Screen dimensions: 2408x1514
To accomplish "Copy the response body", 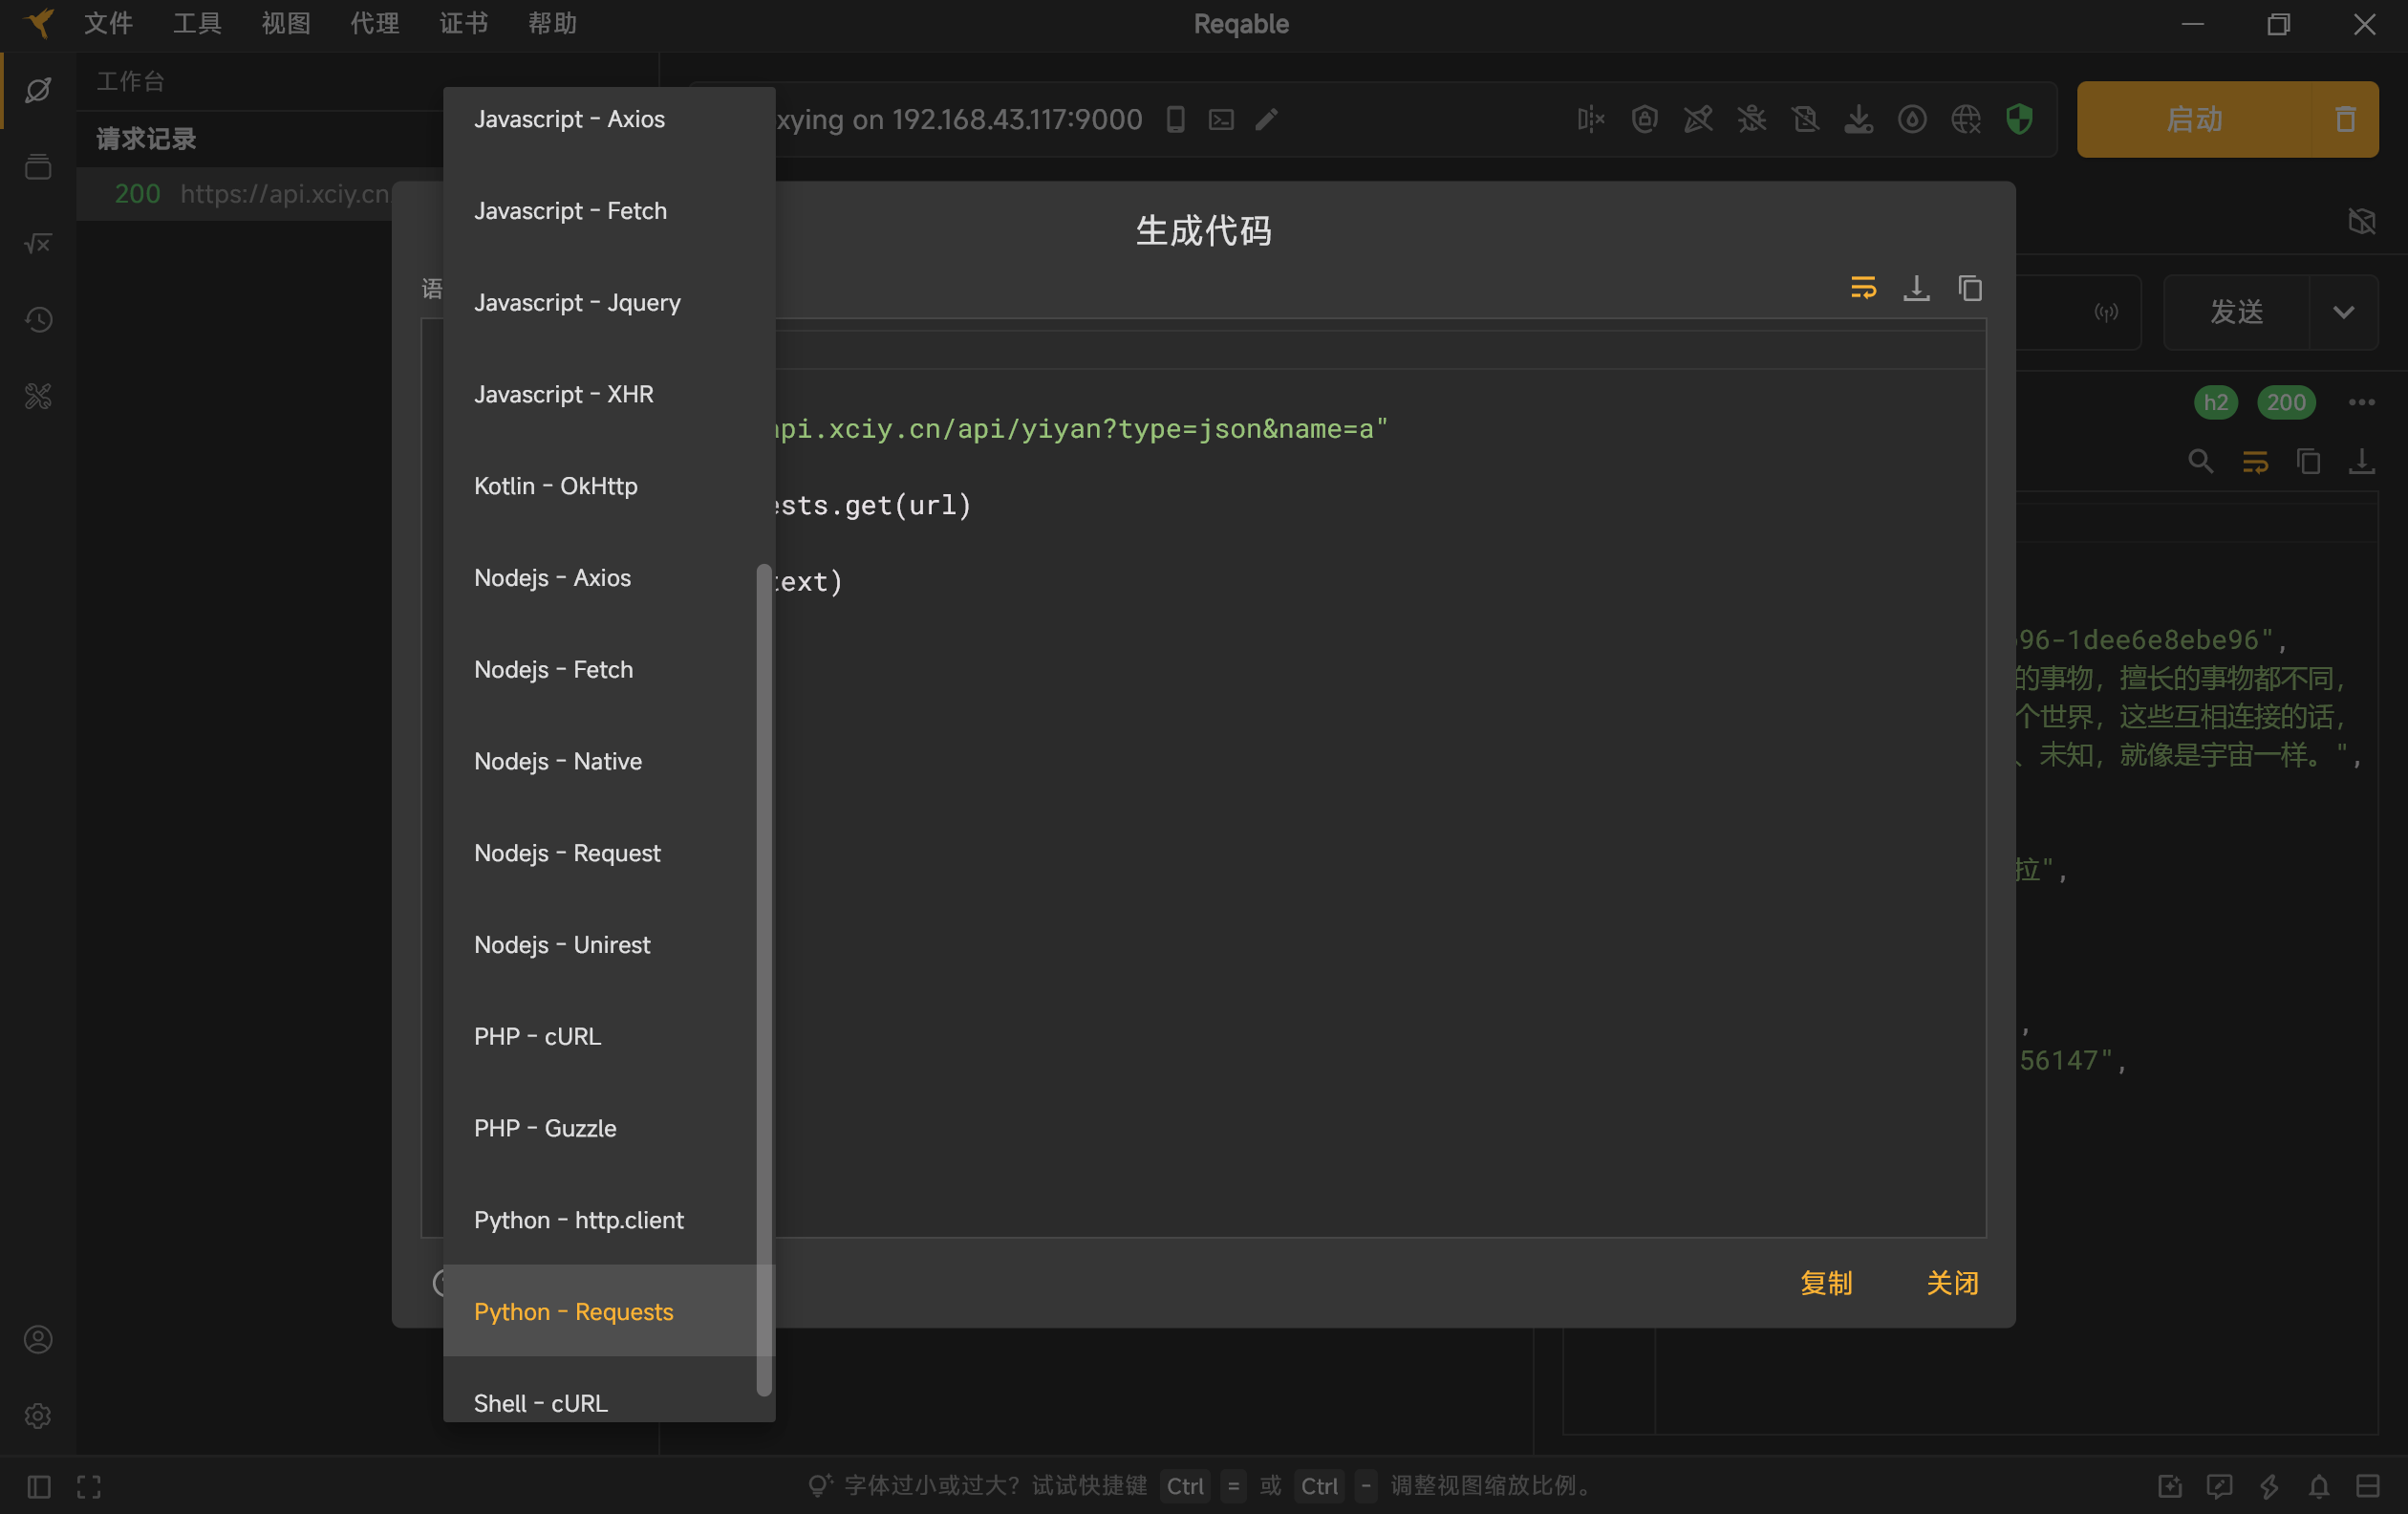I will [x=2308, y=461].
